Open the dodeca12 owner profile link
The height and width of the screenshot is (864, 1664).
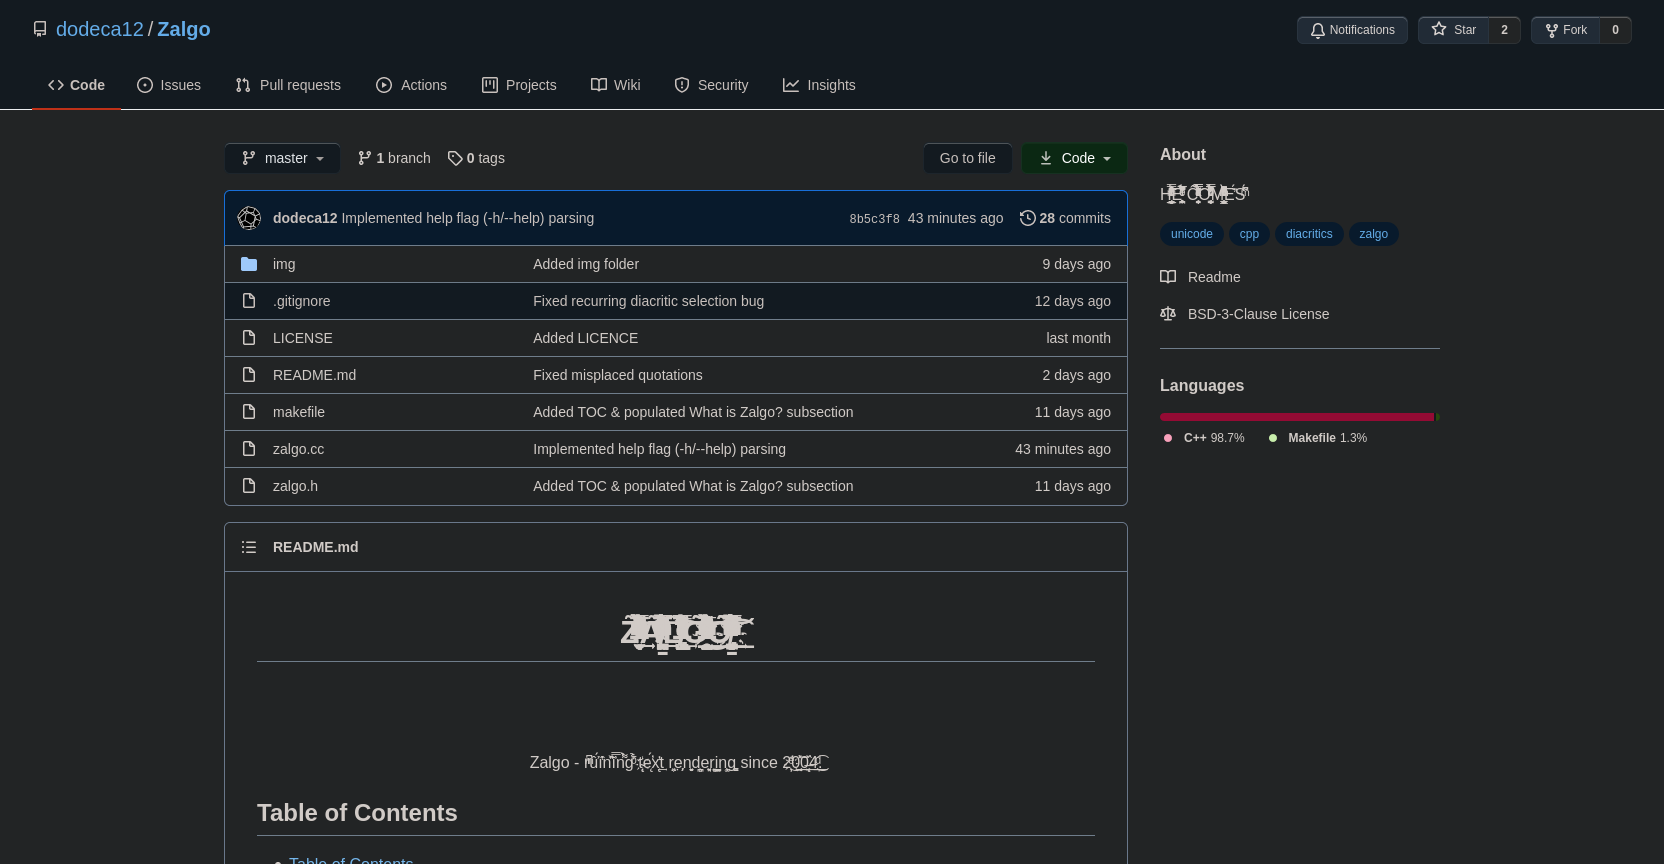tap(100, 29)
